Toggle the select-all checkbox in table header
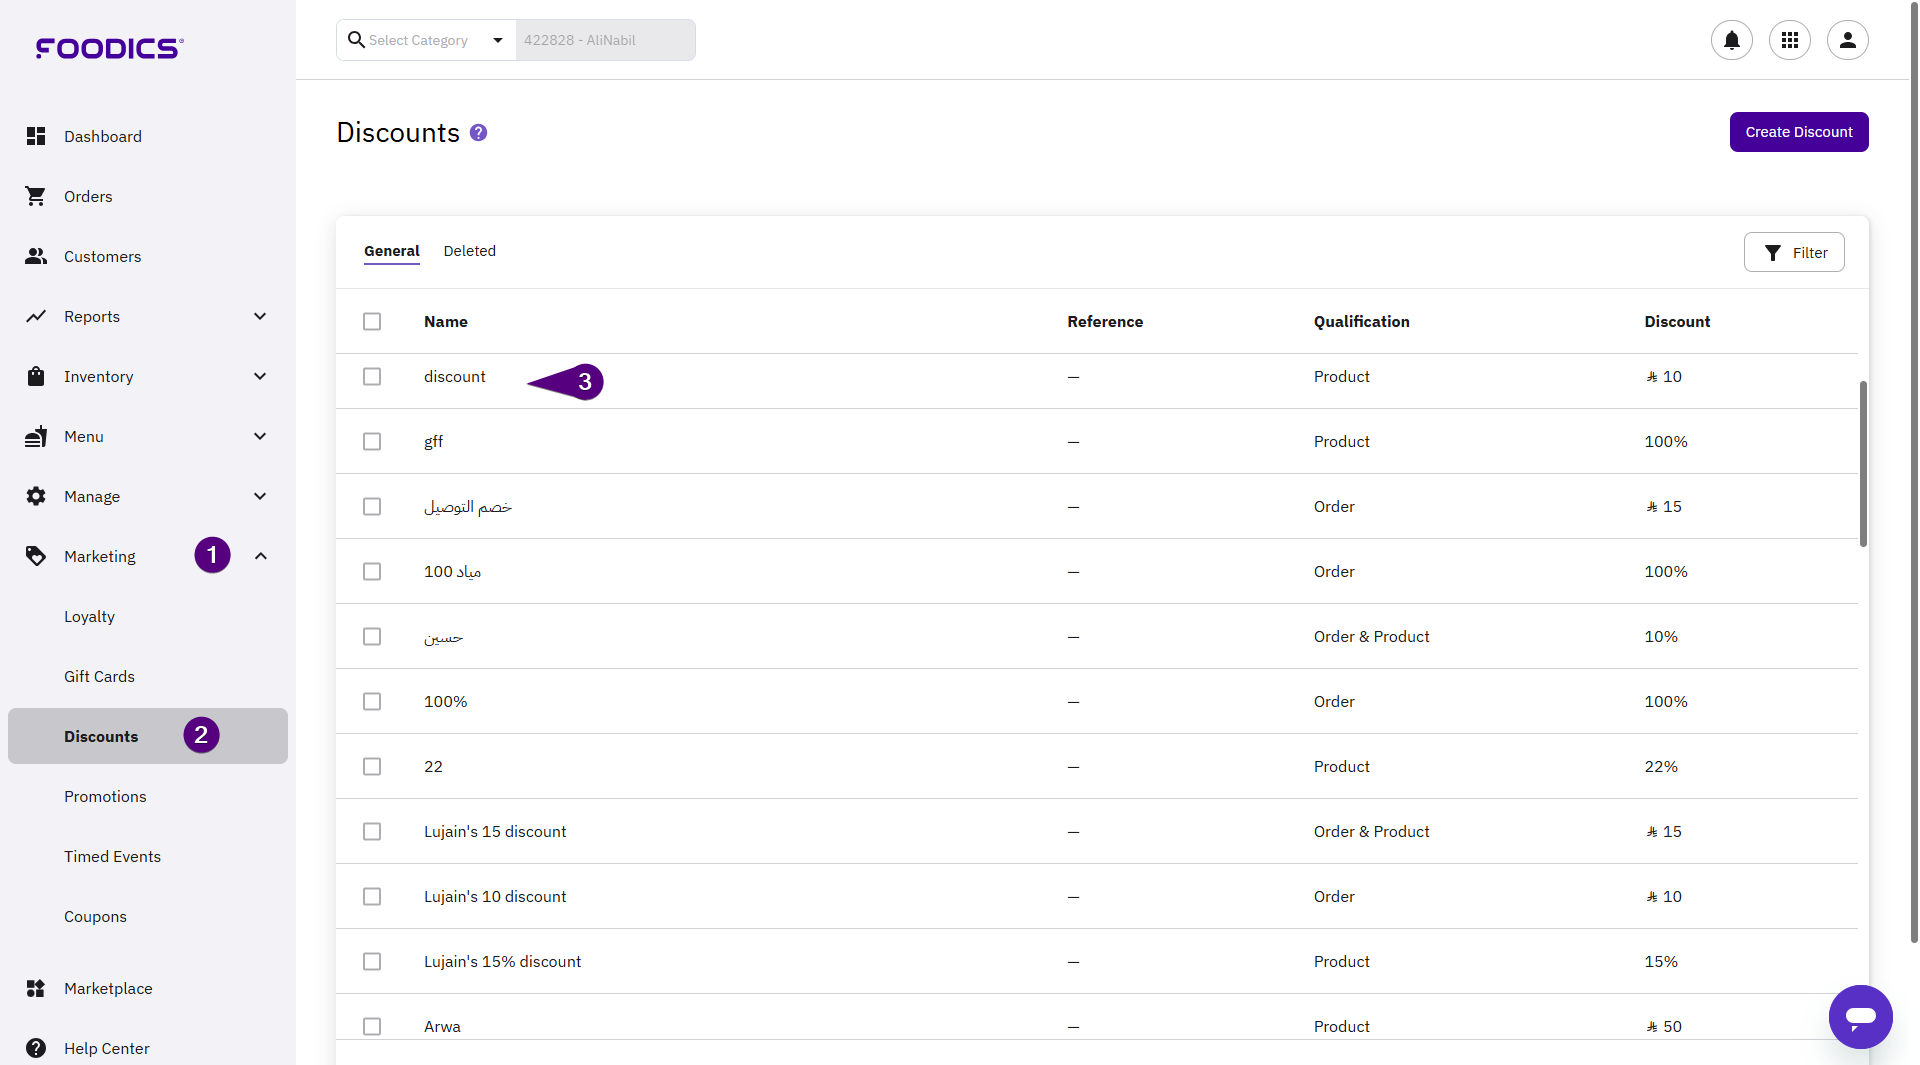The image size is (1920, 1065). [x=372, y=322]
